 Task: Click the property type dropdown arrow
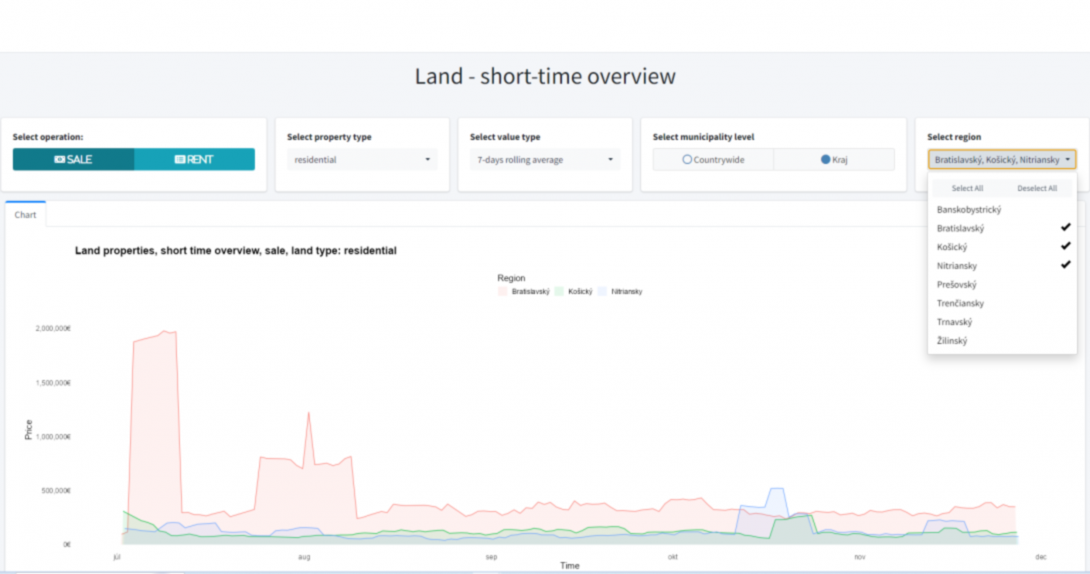pos(428,159)
